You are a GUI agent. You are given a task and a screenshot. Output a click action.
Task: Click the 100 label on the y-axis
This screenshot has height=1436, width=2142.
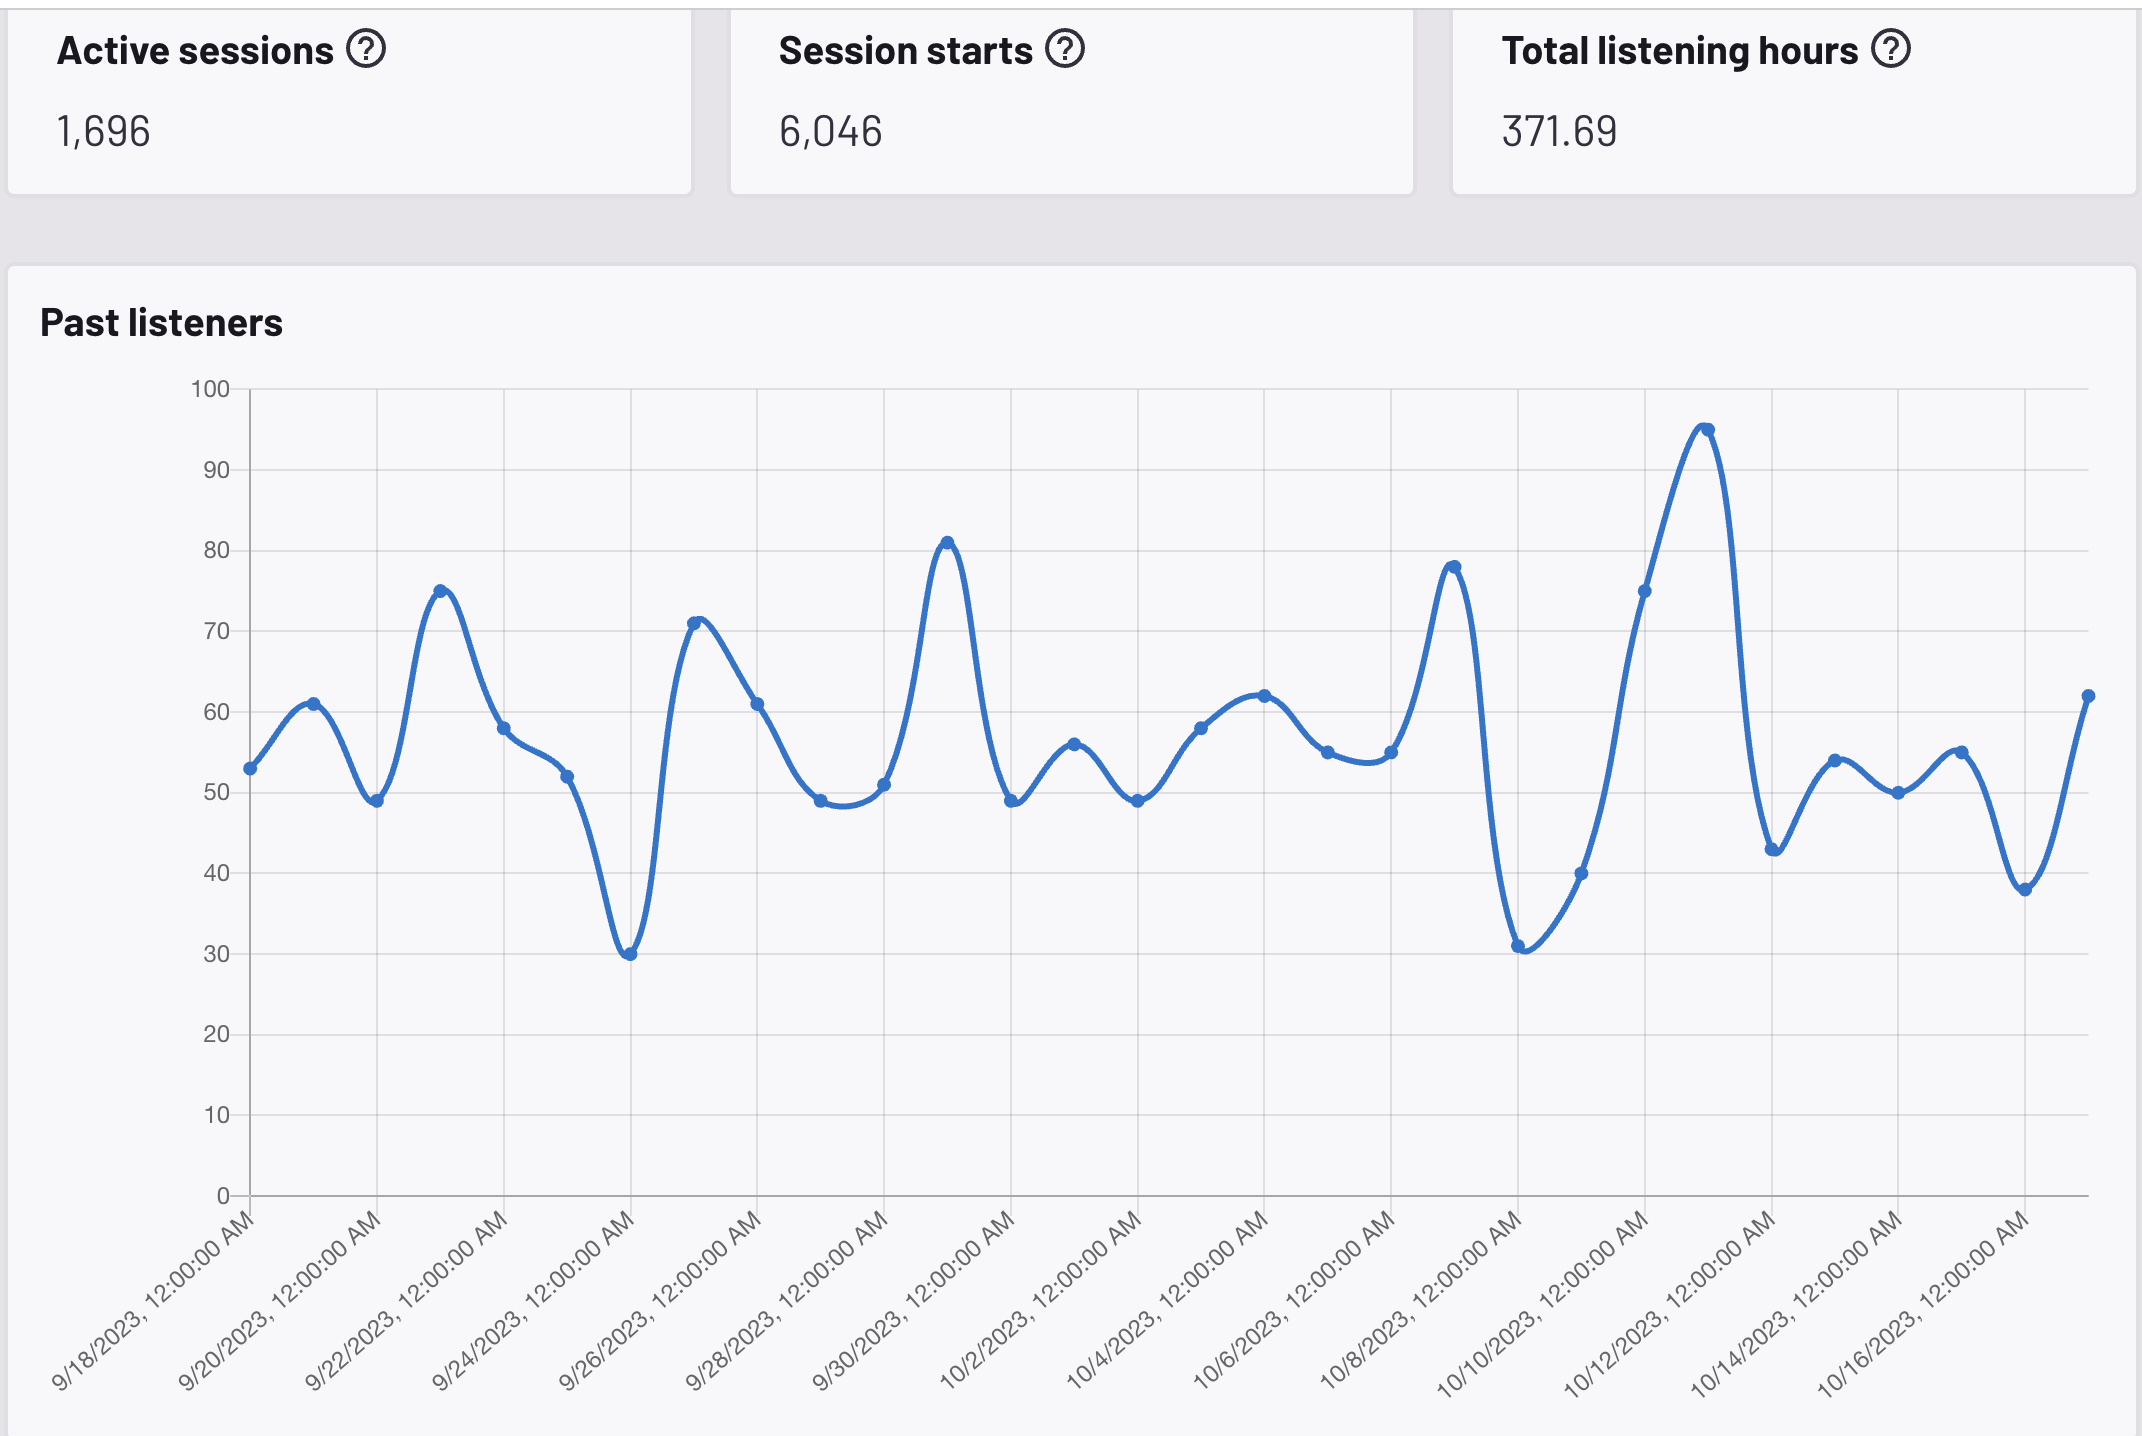[210, 389]
